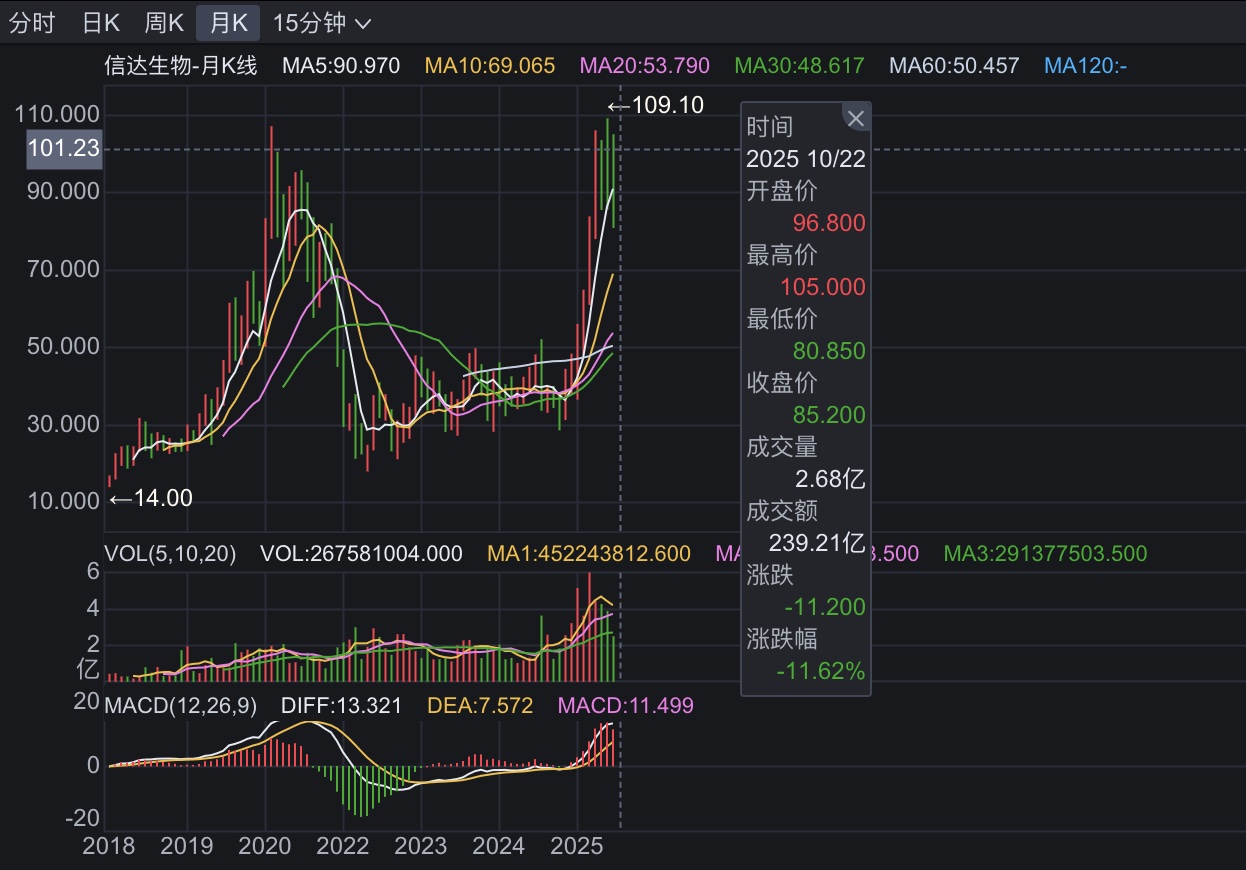Click the 信达生物-月K线 chart title
The image size is (1246, 870).
181,66
